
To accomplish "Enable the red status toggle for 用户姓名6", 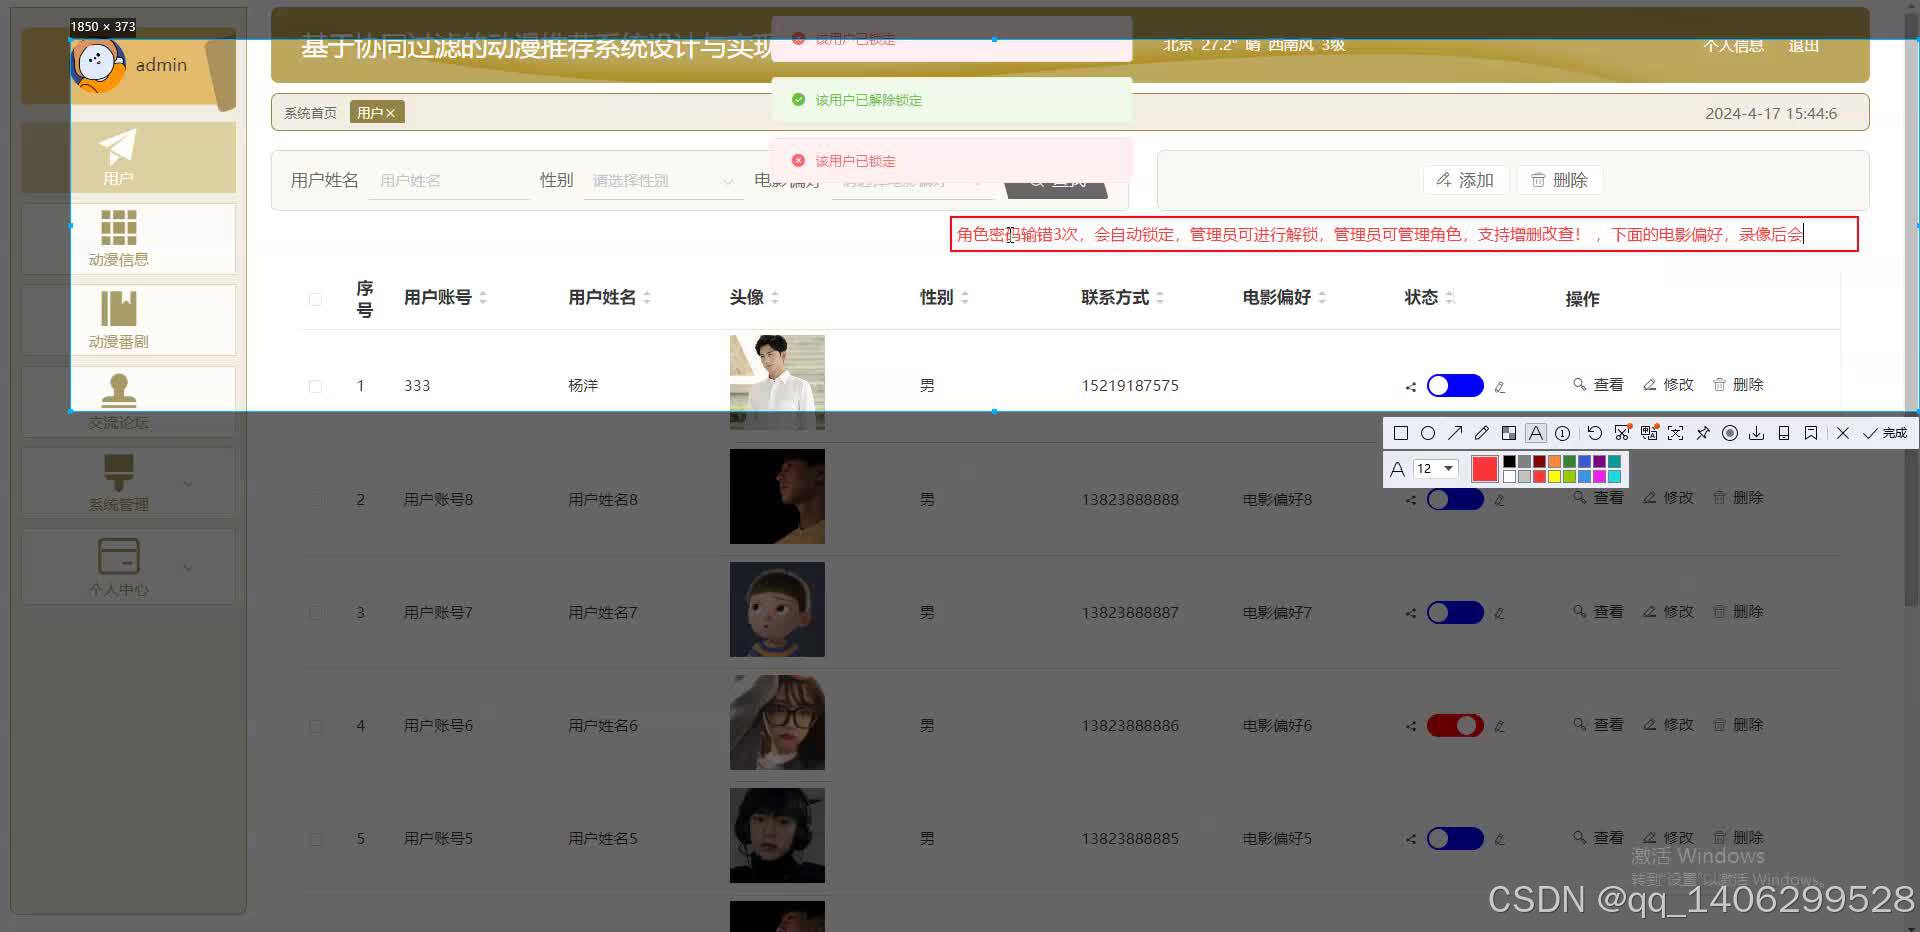I will 1454,725.
